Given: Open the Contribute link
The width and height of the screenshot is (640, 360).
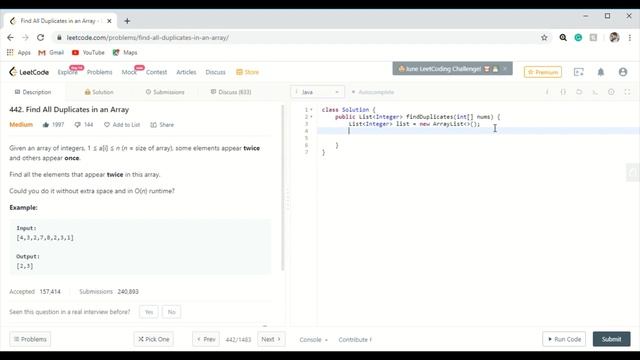Looking at the screenshot, I should 355,340.
